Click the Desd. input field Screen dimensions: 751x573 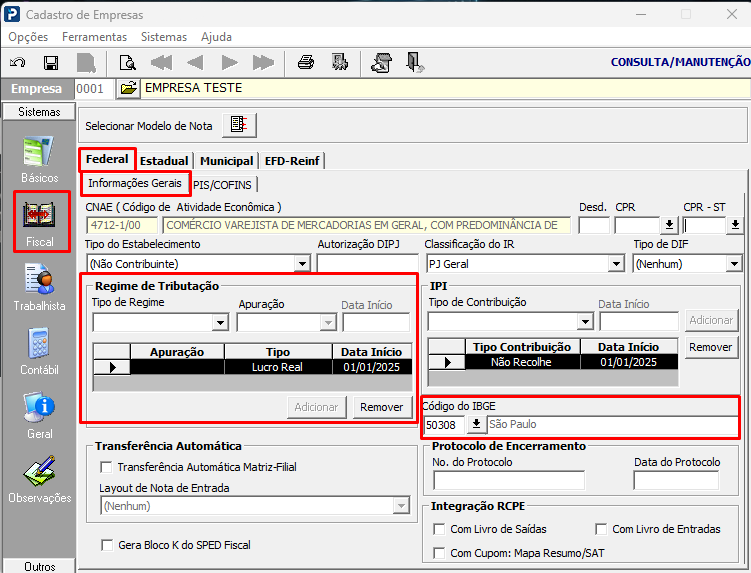[594, 225]
